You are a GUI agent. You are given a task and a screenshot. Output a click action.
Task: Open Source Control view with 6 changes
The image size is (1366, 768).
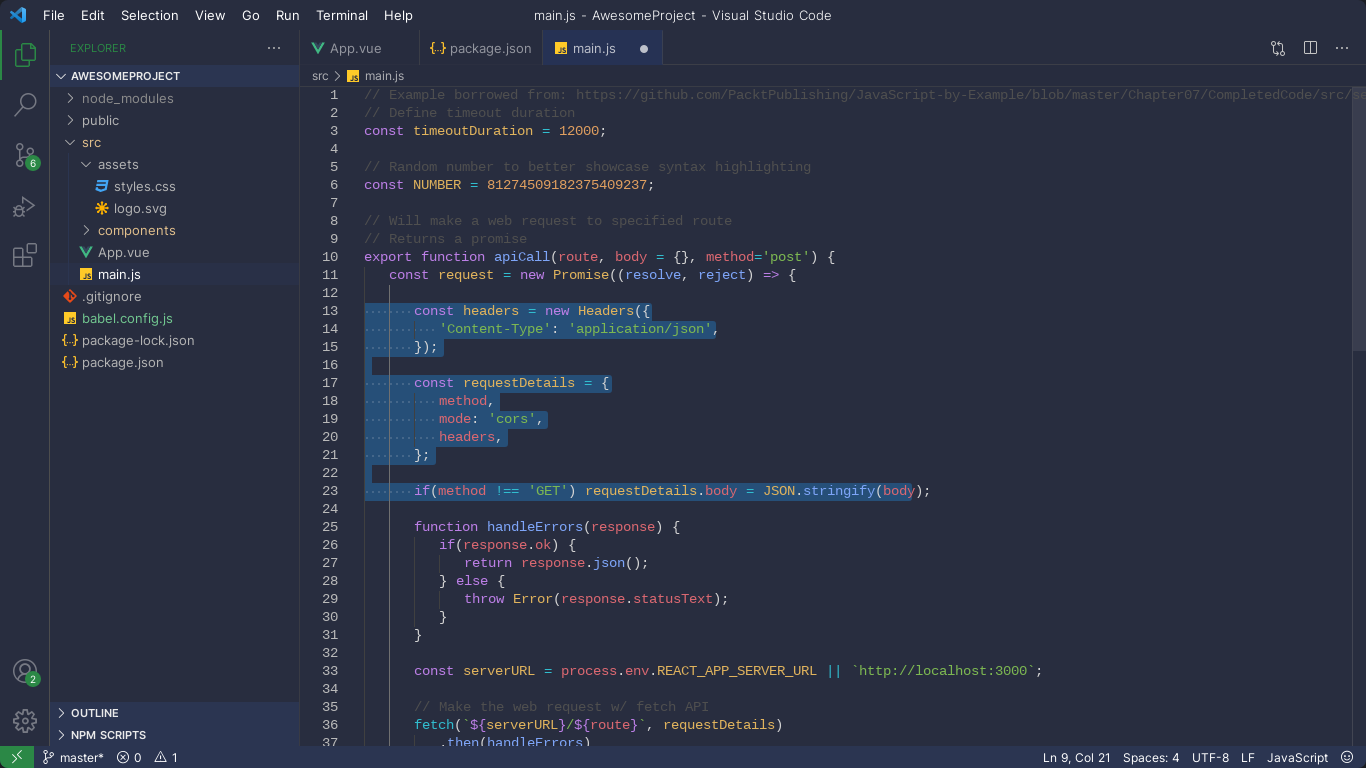pyautogui.click(x=25, y=155)
